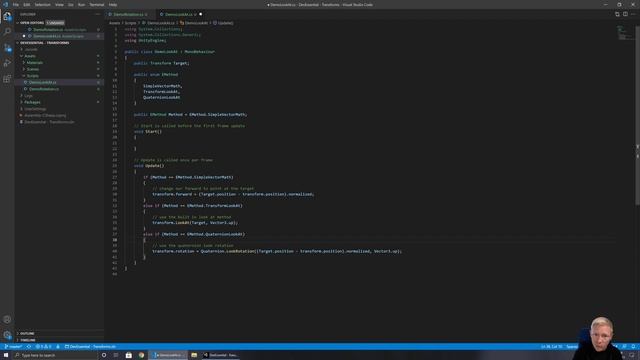Open Run and Debug view in activity bar
The width and height of the screenshot is (640, 360).
[7, 63]
